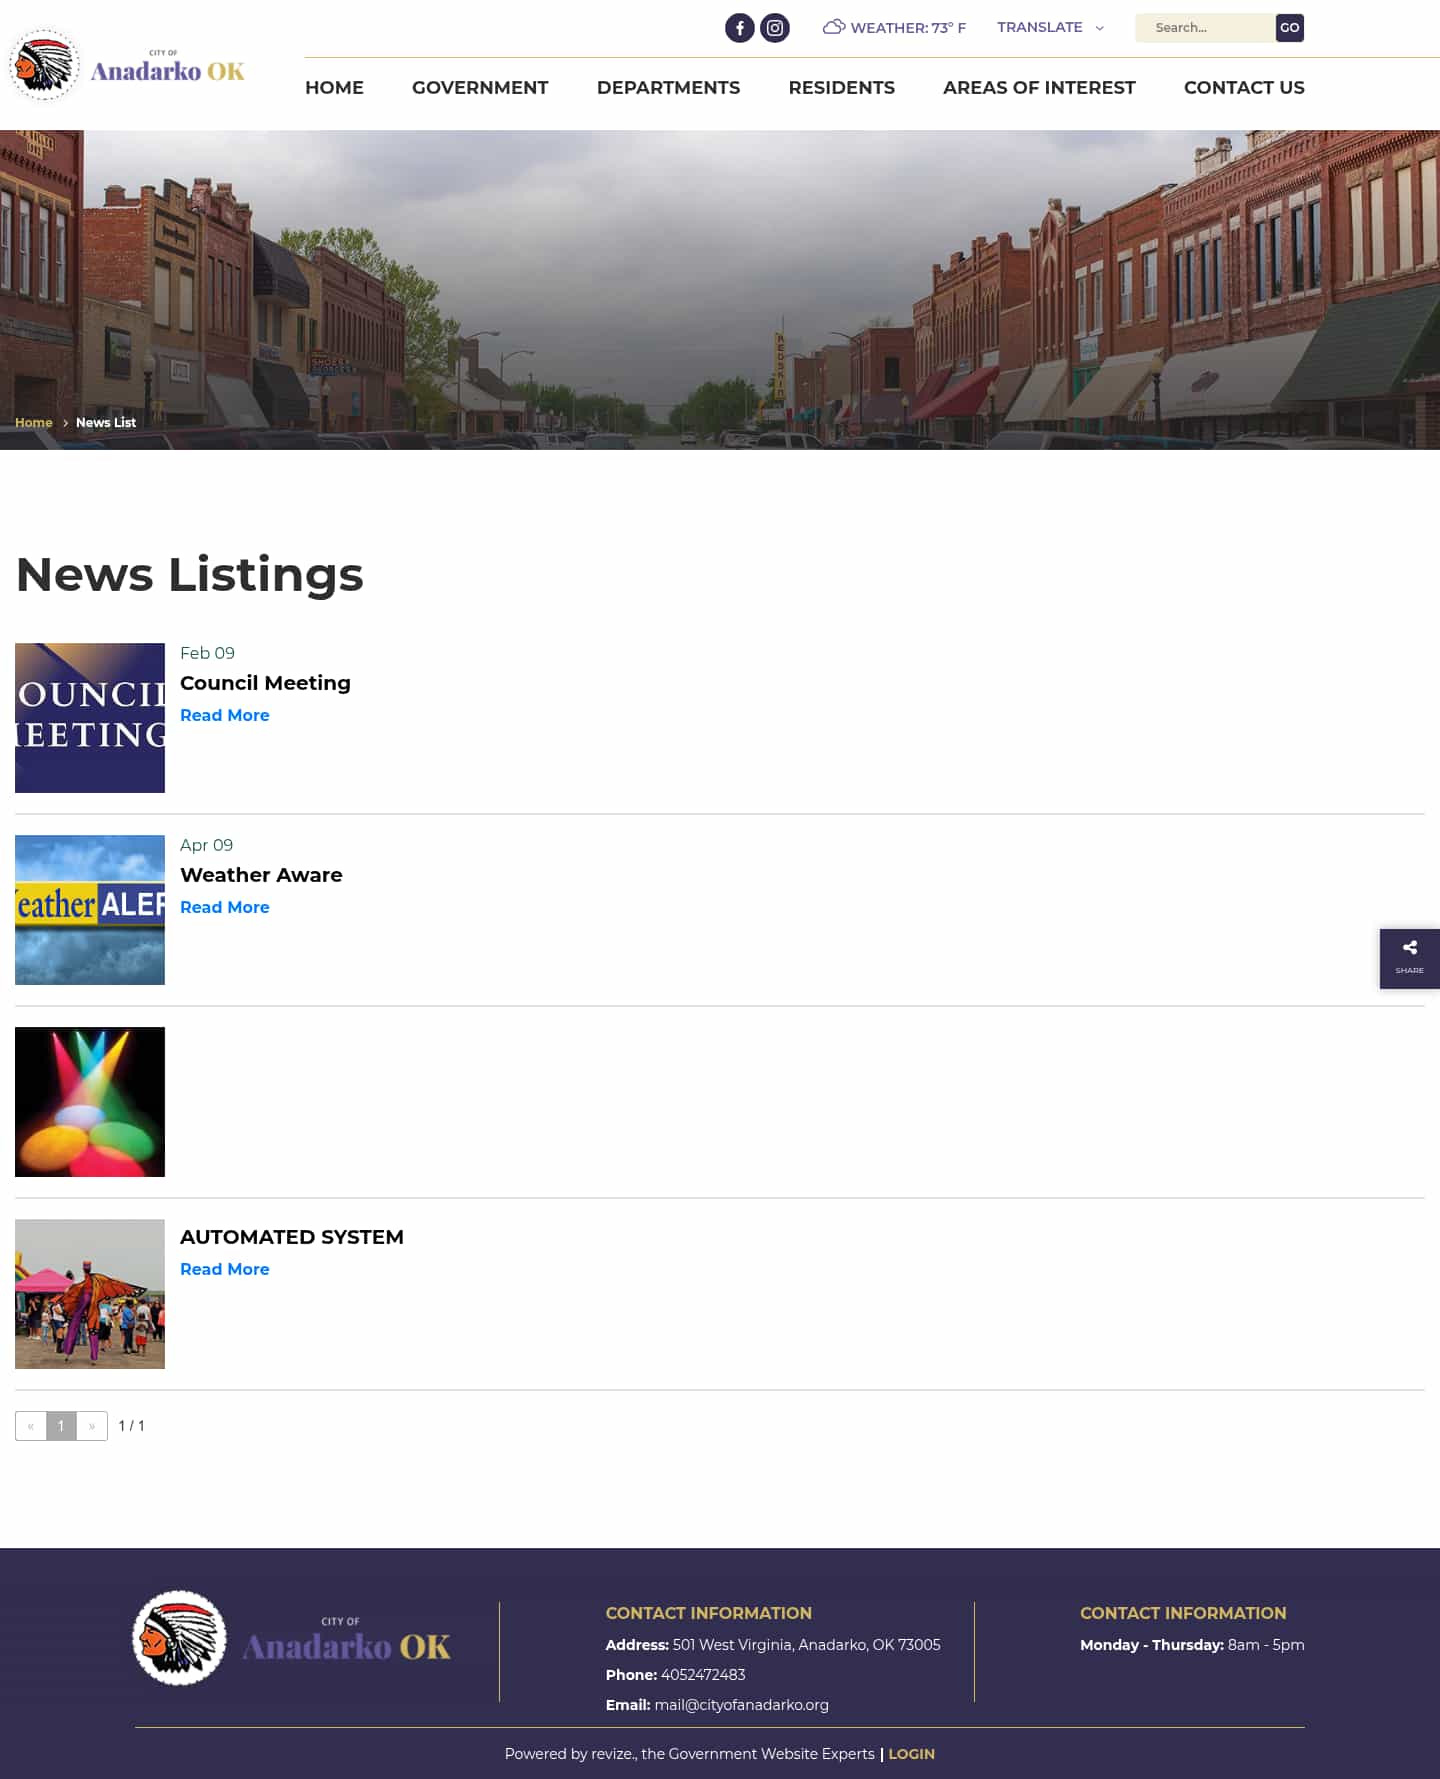Click the GO search button
1440x1779 pixels.
click(1290, 28)
